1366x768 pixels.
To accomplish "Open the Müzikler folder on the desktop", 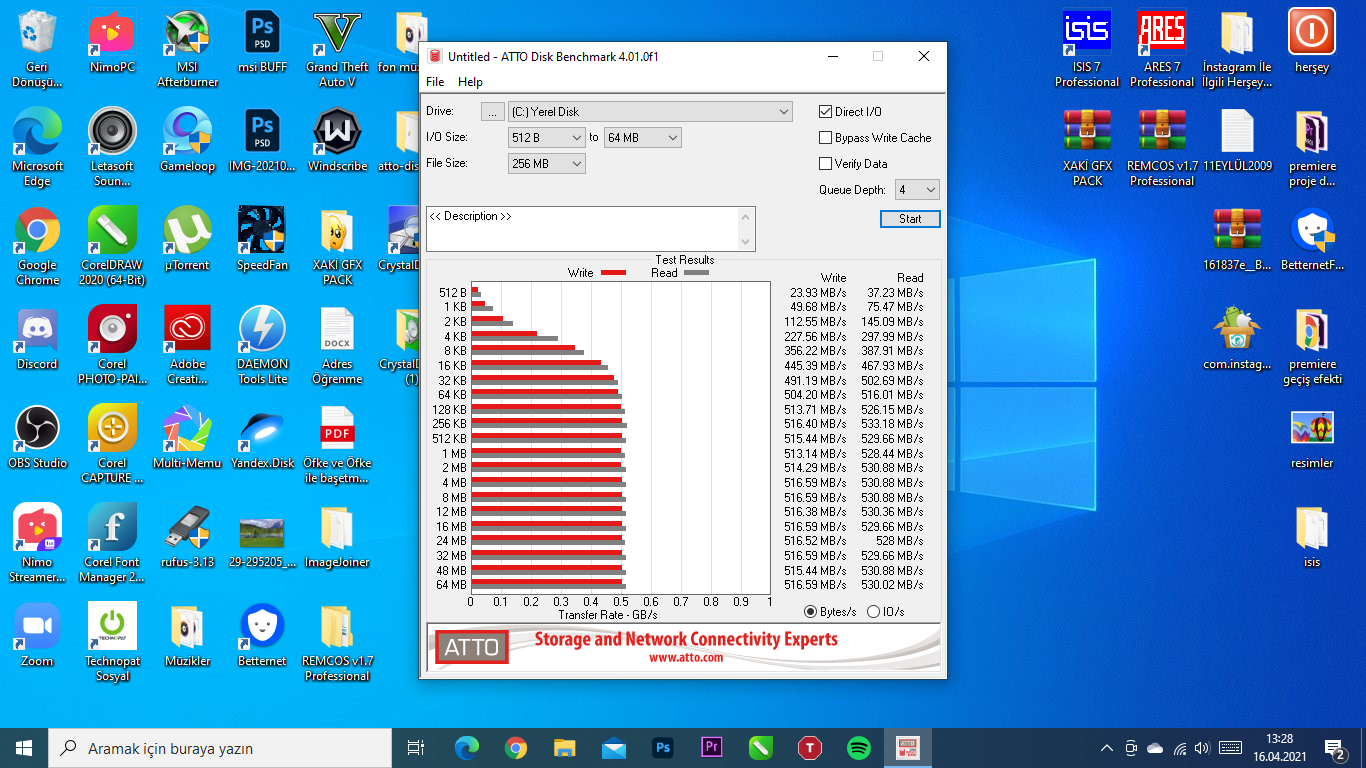I will (187, 636).
